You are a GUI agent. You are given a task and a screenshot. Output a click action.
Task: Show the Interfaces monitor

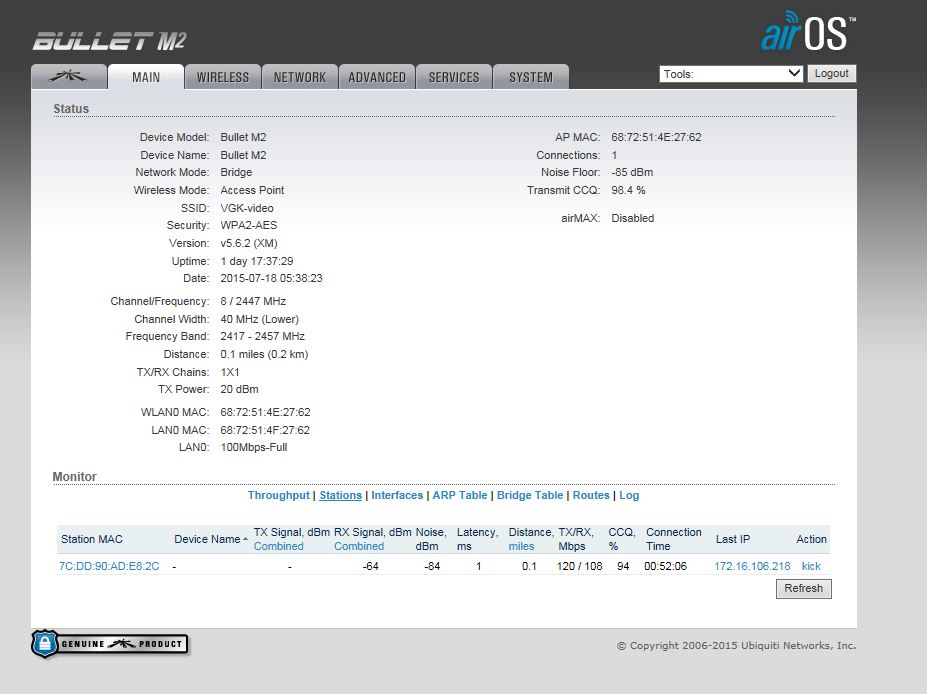tap(397, 495)
